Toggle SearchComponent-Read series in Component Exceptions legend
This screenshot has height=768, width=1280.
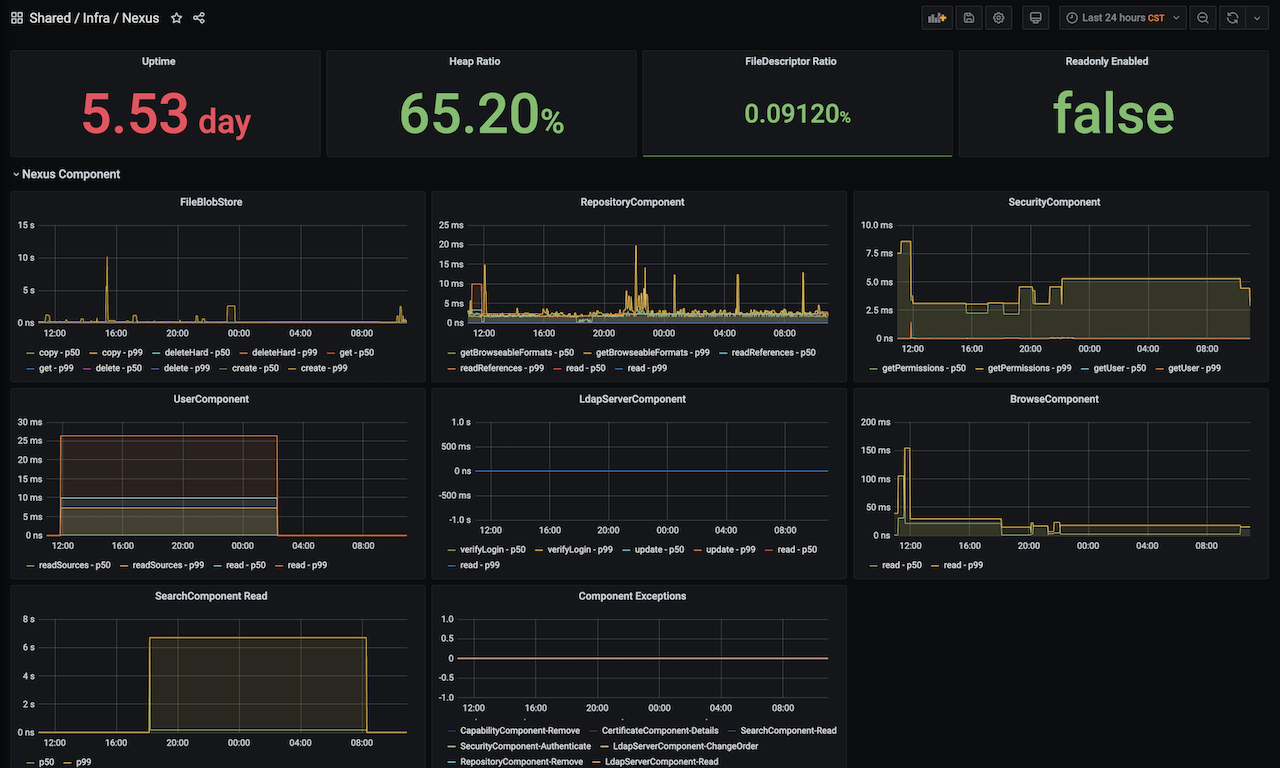pos(788,731)
